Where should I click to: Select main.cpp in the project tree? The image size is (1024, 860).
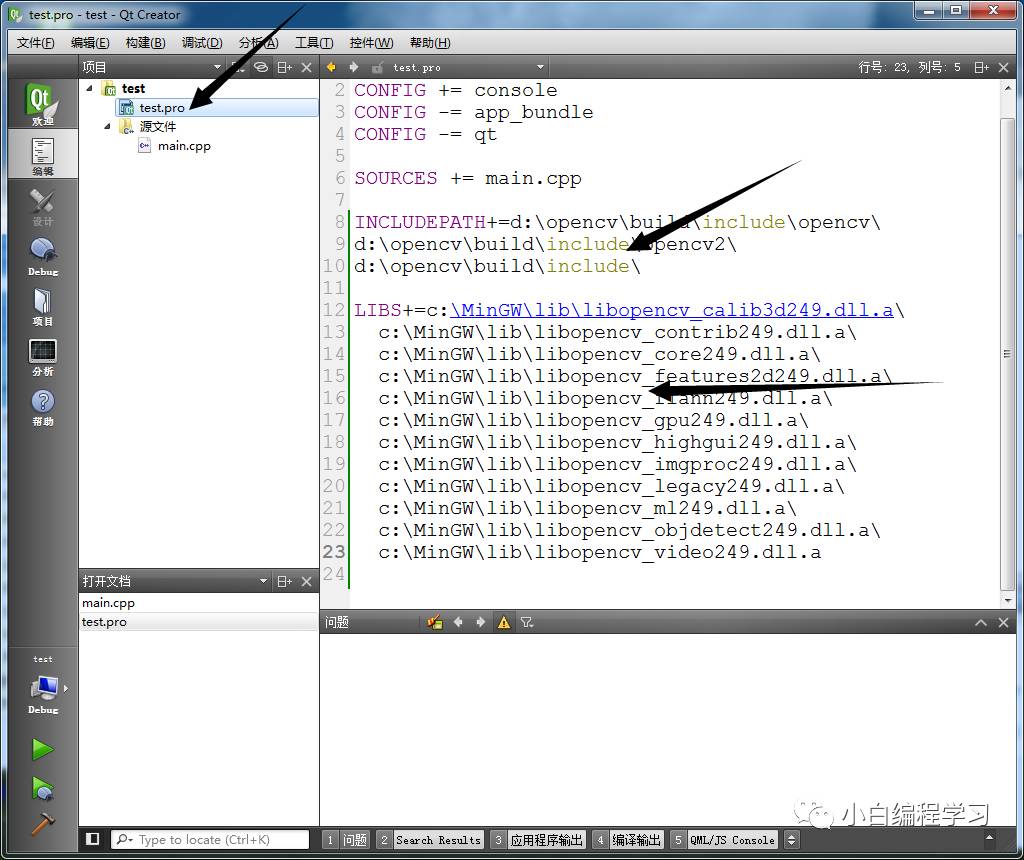[184, 146]
